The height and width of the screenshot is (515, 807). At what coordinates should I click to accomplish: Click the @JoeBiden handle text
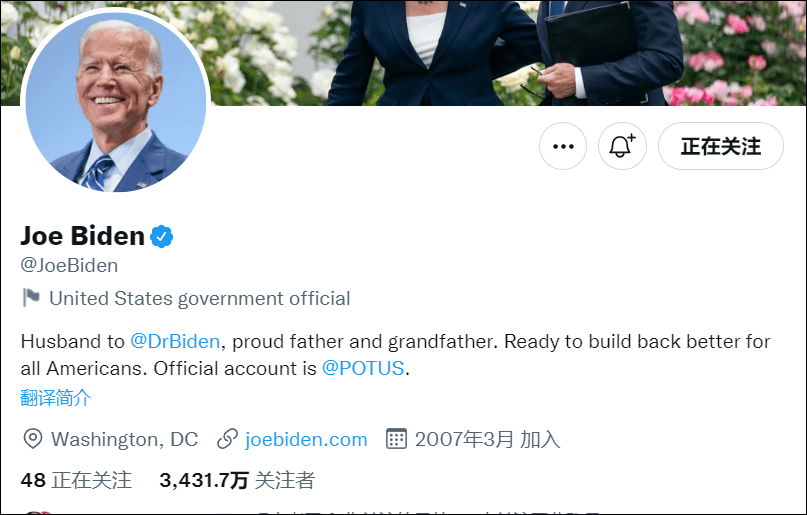point(69,266)
